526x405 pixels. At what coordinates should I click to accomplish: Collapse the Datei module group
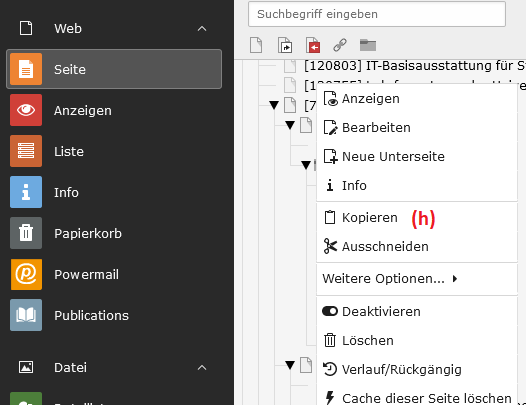tap(202, 367)
